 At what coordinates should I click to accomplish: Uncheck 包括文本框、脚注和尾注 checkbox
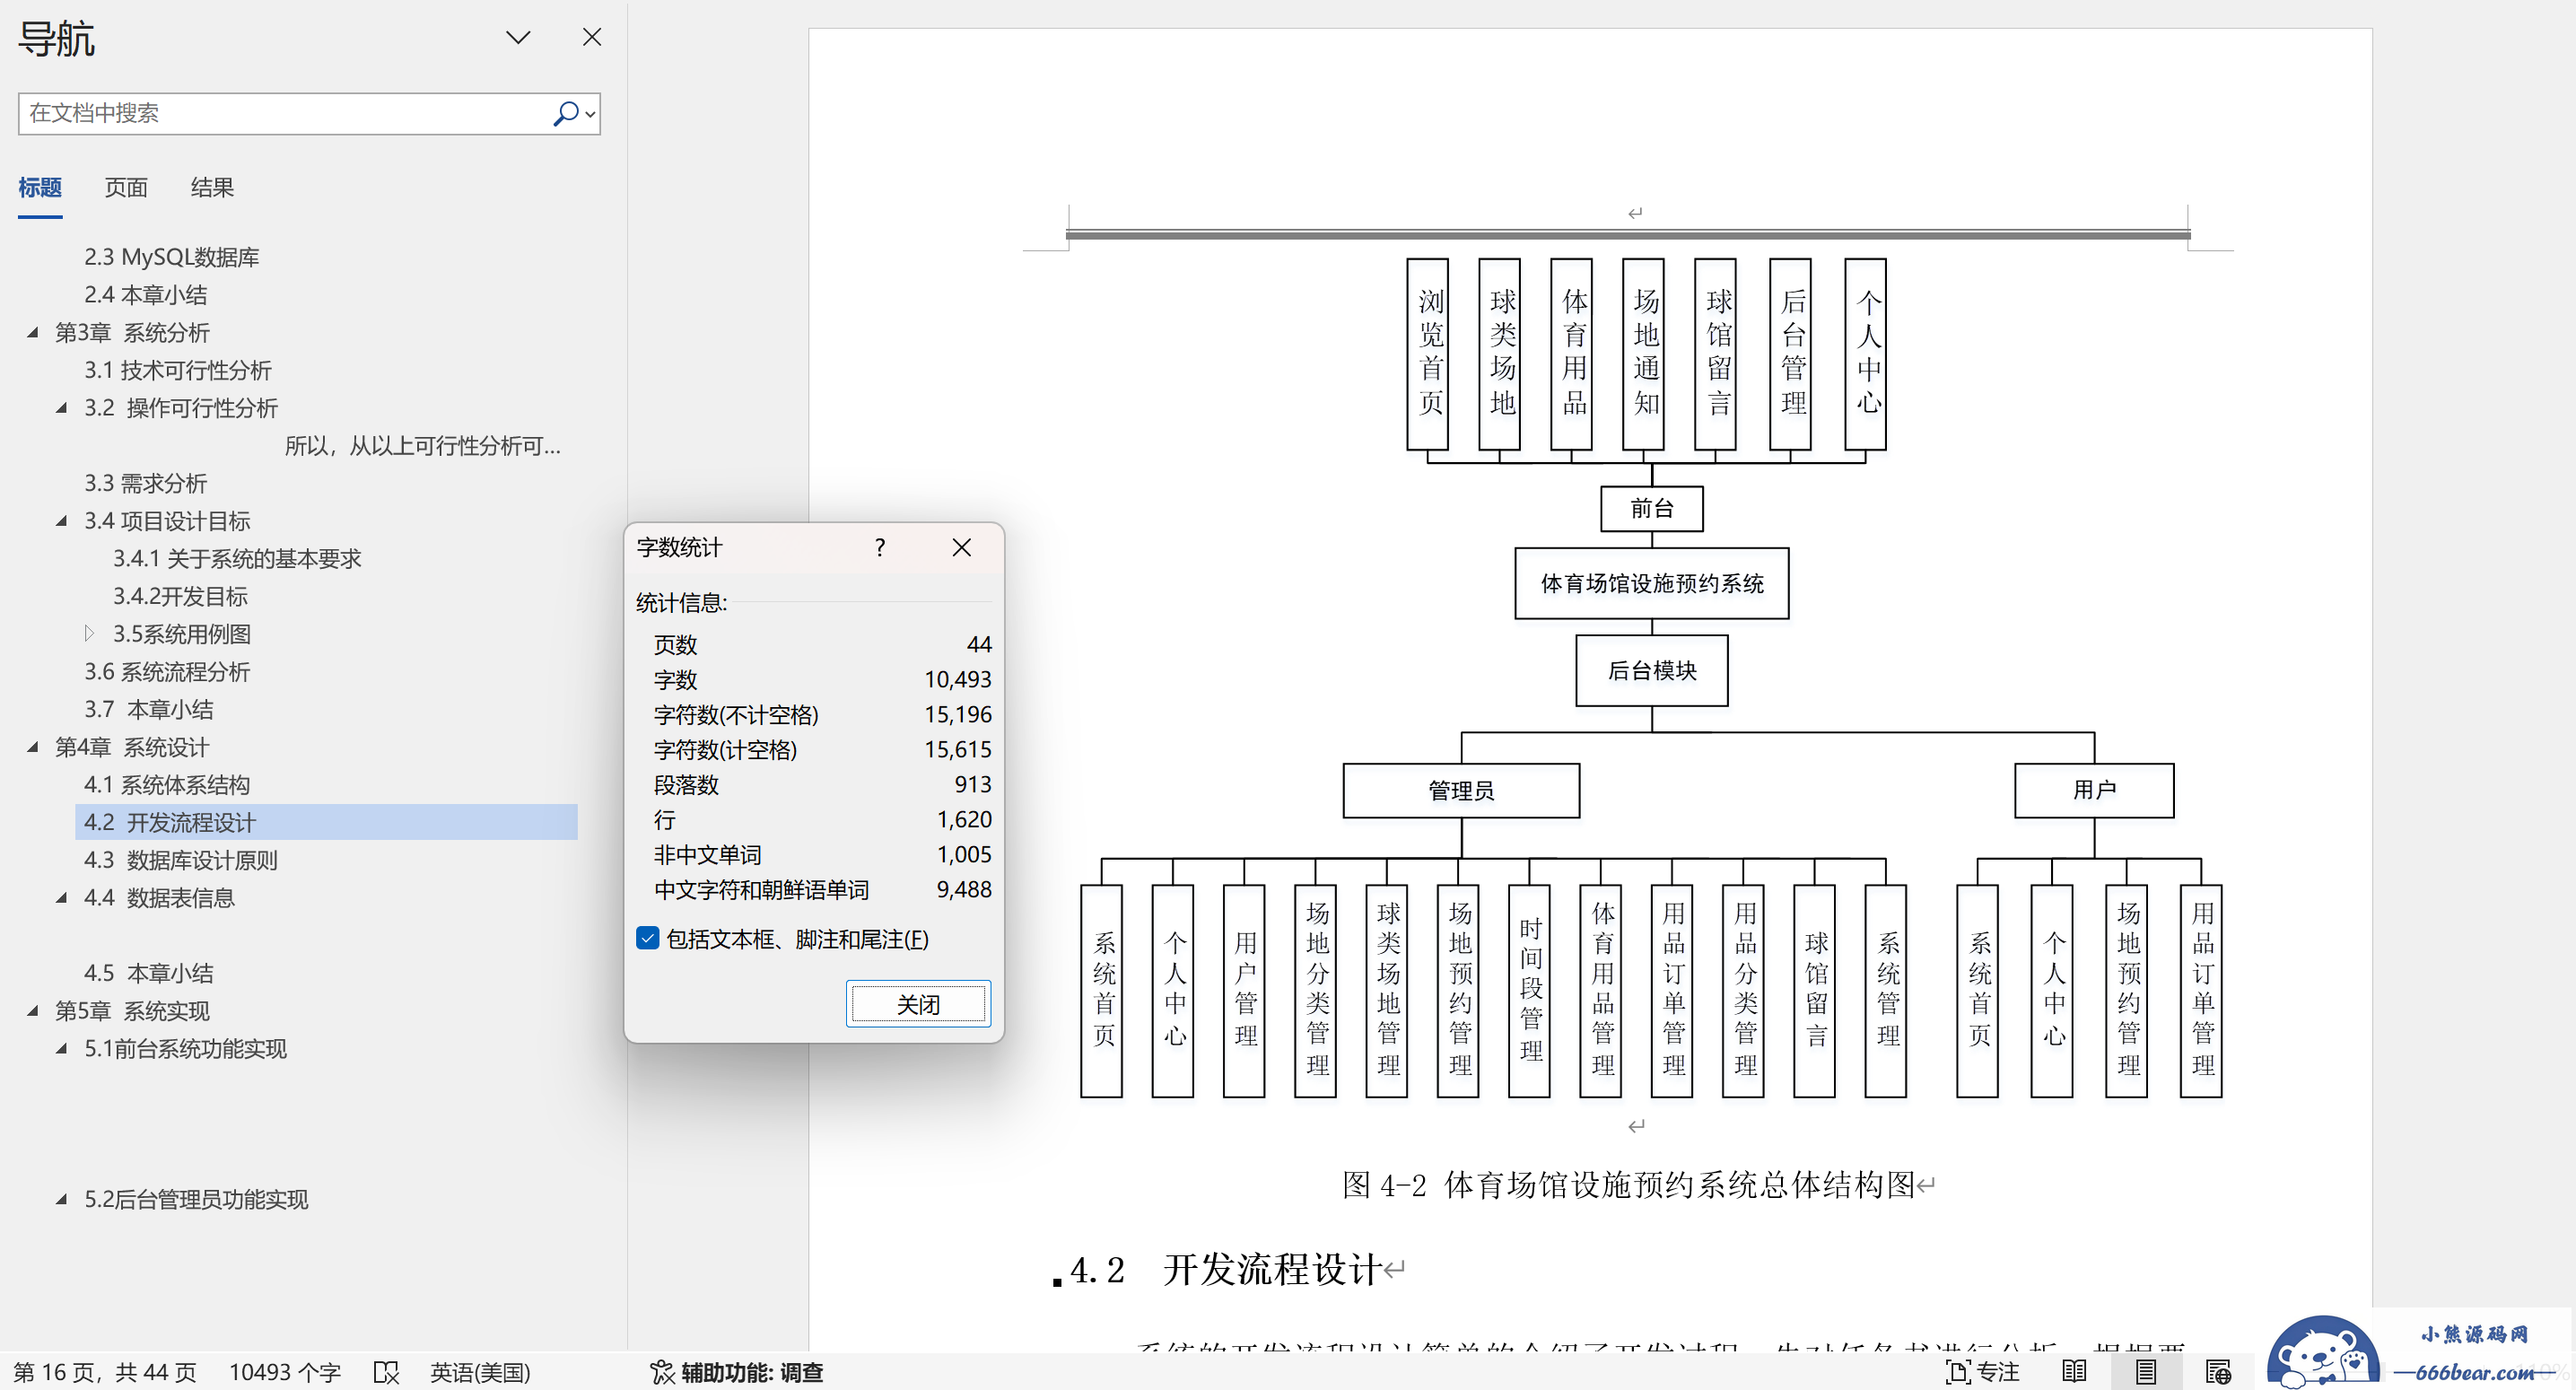(648, 939)
